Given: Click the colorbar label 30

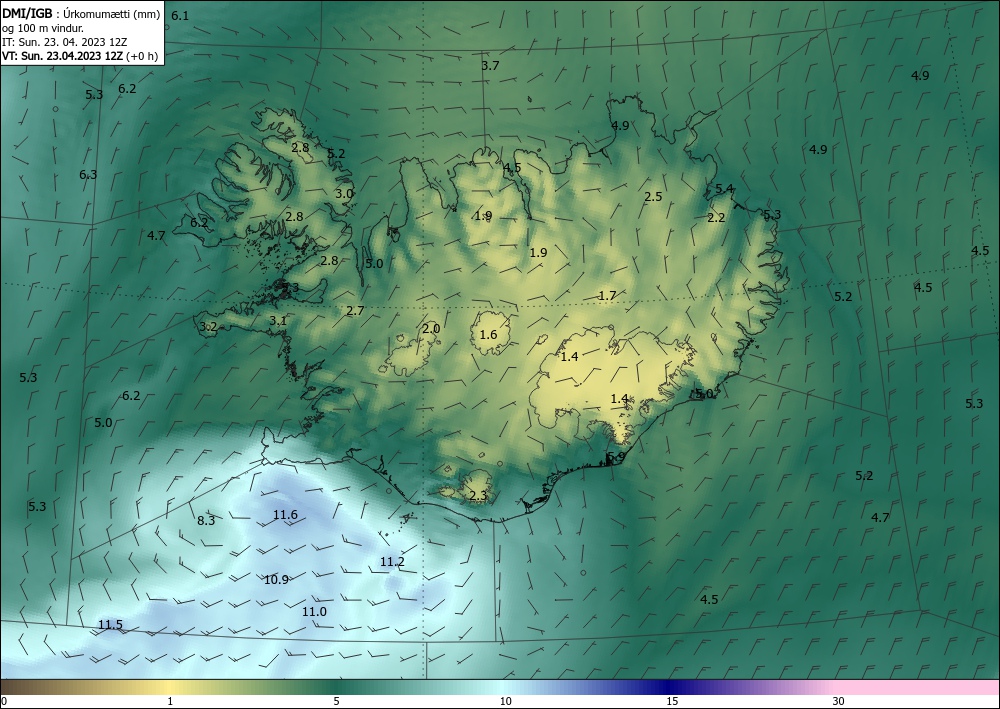Looking at the screenshot, I should point(839,701).
